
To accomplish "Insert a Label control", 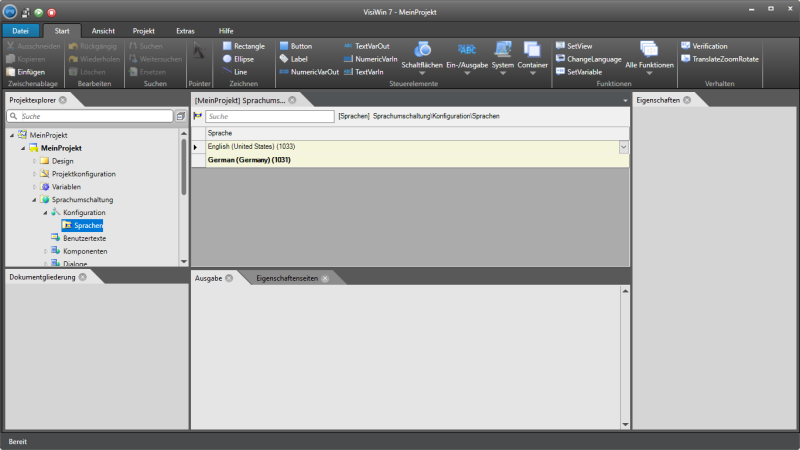I will pos(294,59).
